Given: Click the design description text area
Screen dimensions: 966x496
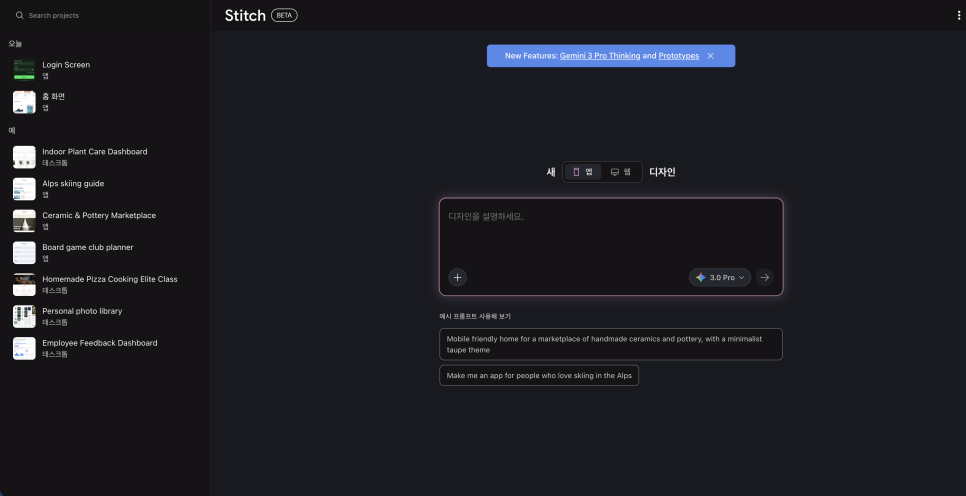Looking at the screenshot, I should [611, 234].
